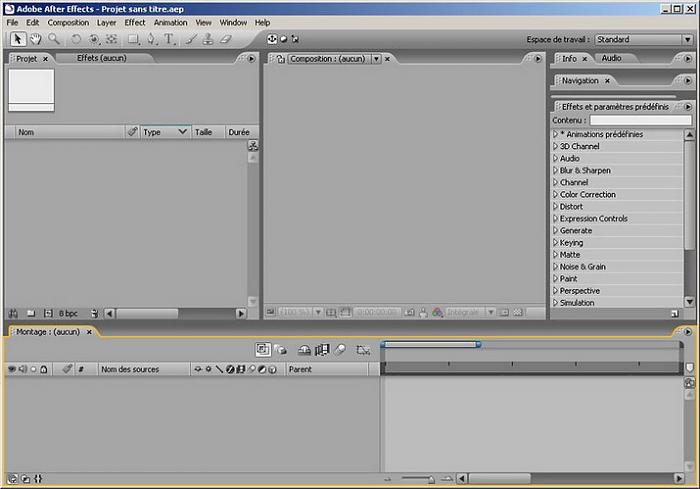The image size is (700, 489).
Task: Create new folder in Projet panel
Action: (x=31, y=313)
